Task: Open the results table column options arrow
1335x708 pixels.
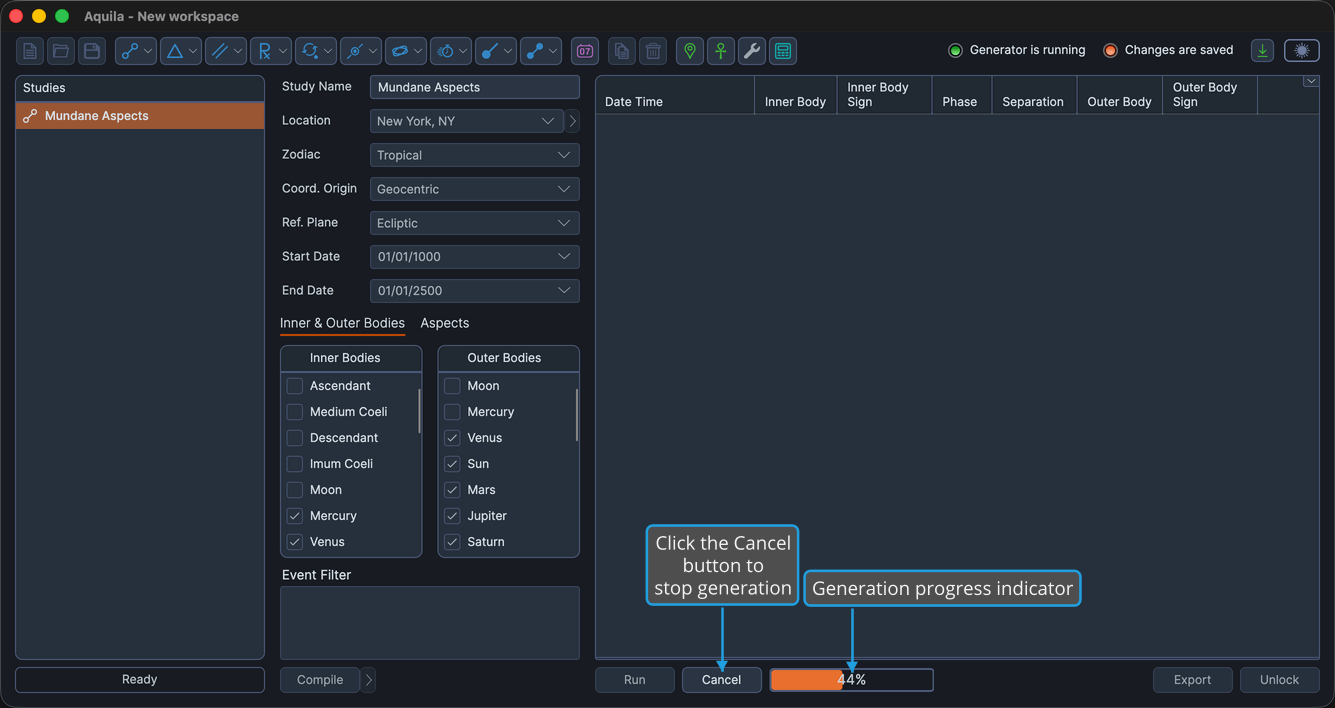Action: pyautogui.click(x=1310, y=82)
